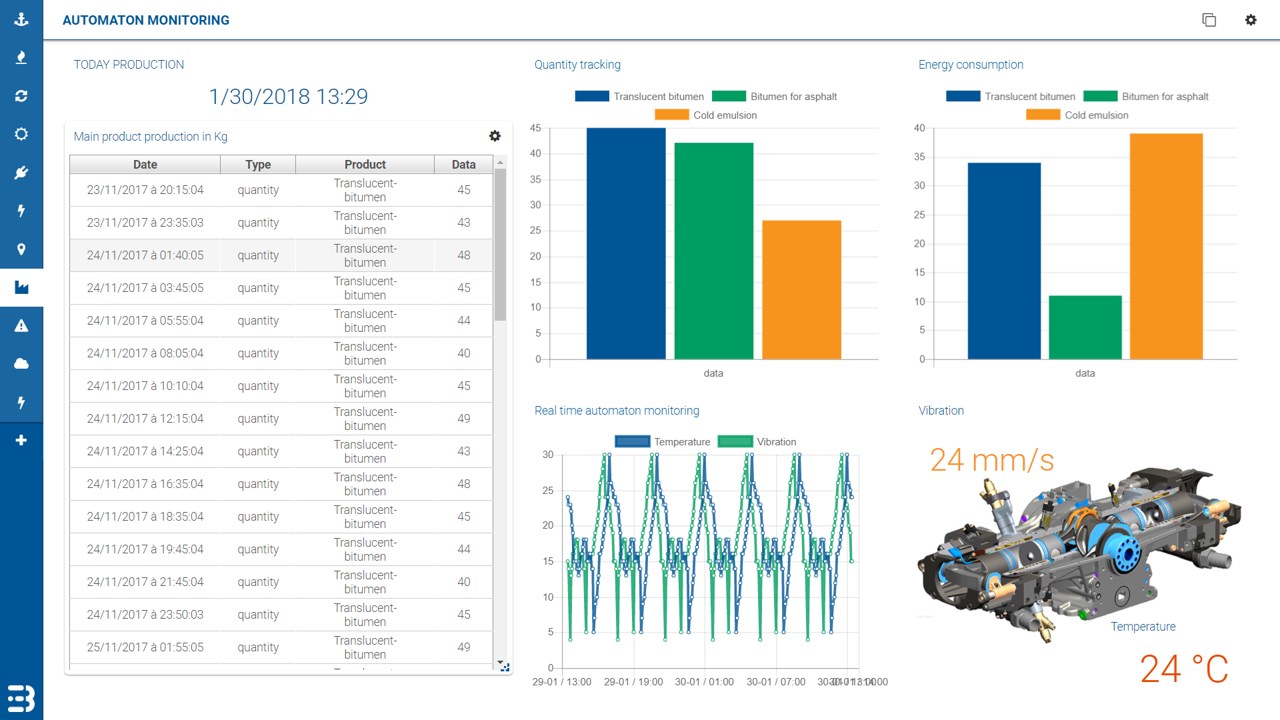The height and width of the screenshot is (720, 1280).
Task: Click the table scrollbar up arrow
Action: (500, 162)
